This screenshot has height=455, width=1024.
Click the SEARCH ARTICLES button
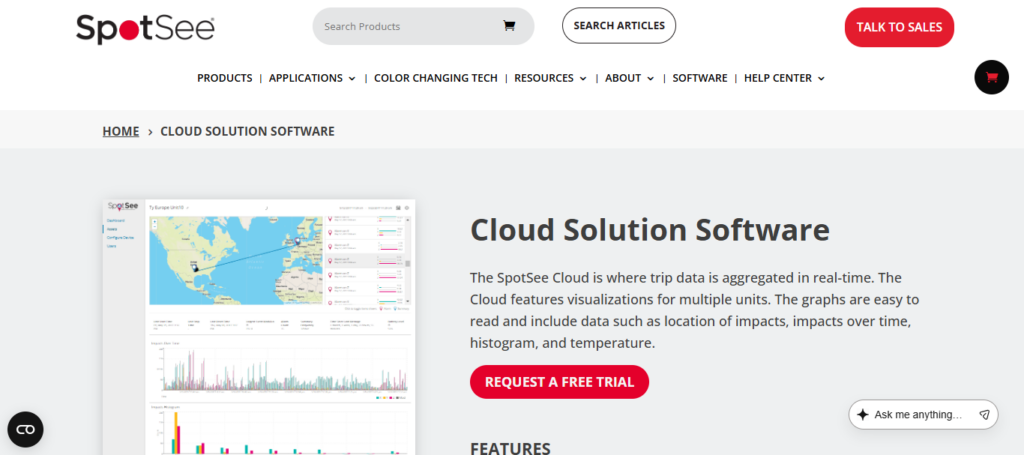pos(618,25)
